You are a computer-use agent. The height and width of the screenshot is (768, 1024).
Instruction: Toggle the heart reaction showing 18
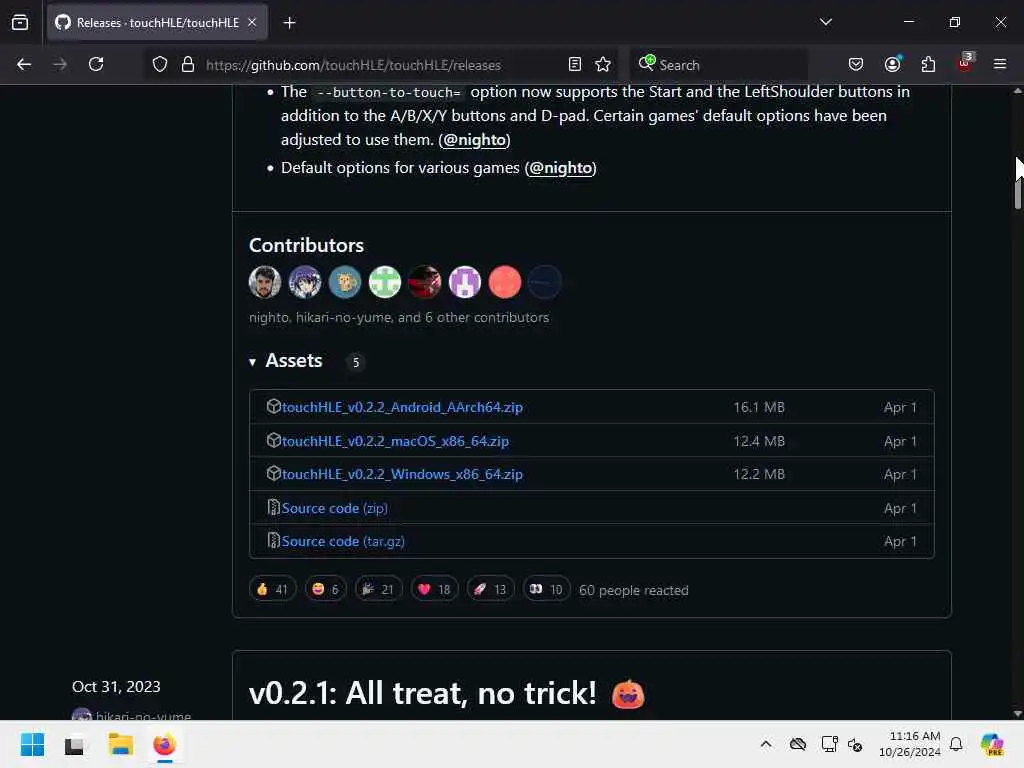click(434, 589)
